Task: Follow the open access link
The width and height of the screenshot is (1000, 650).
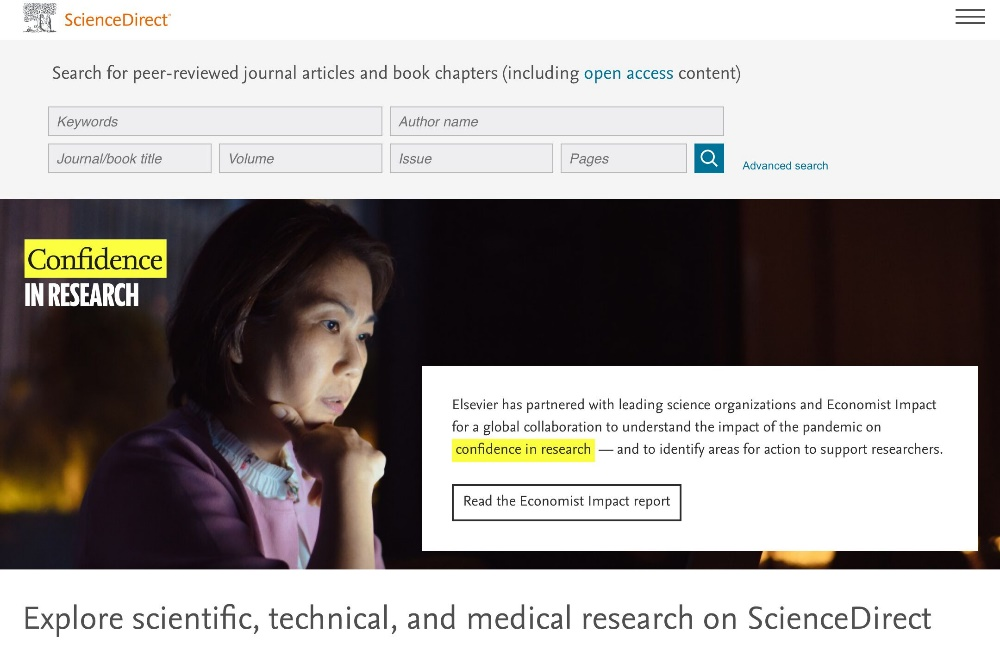Action: point(628,73)
